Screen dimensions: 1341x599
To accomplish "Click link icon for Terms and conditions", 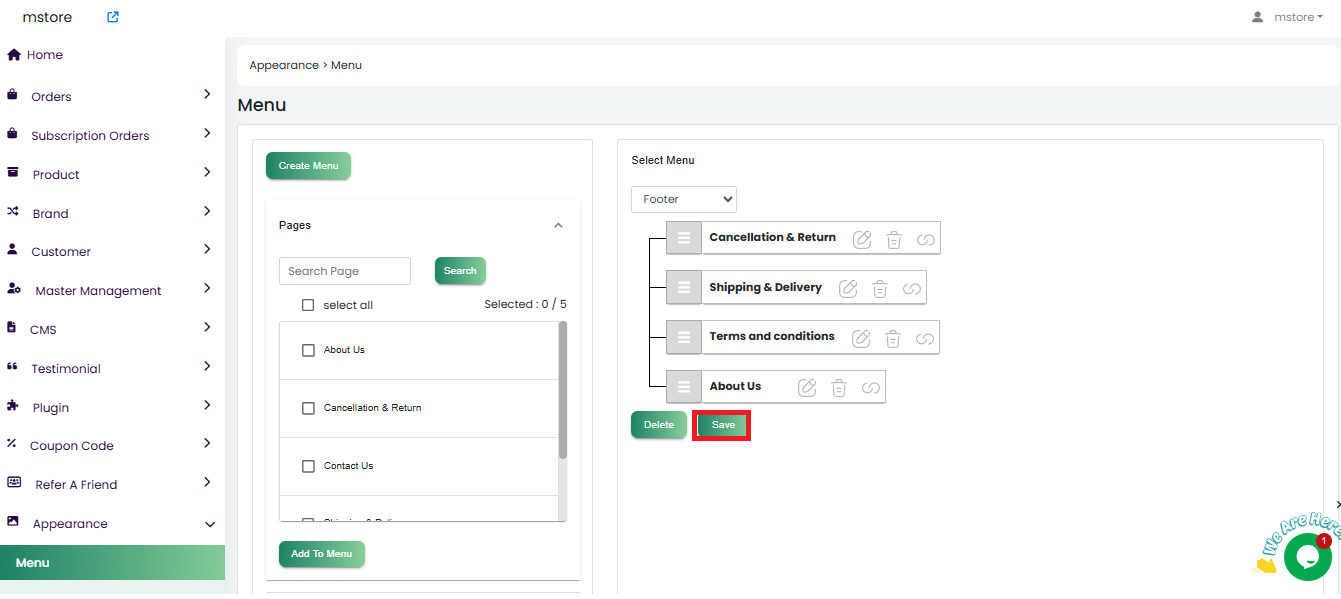I will tap(925, 339).
